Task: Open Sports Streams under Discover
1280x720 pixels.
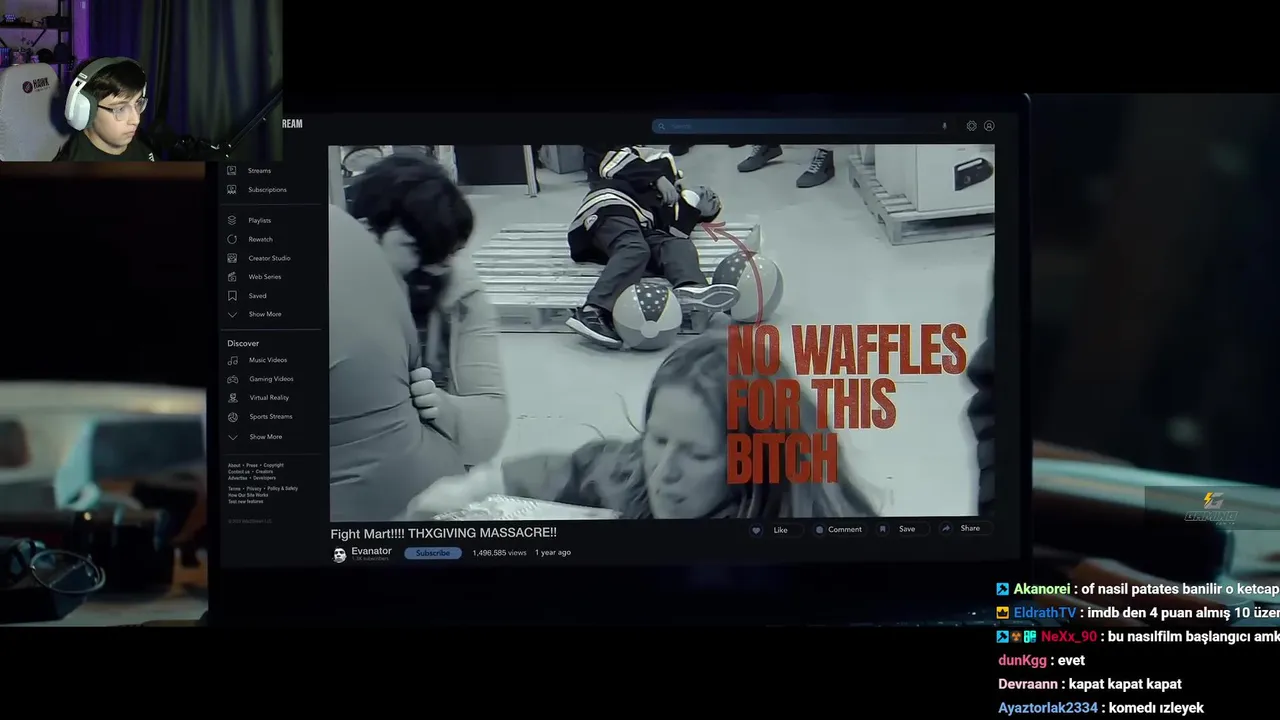Action: pyautogui.click(x=261, y=416)
